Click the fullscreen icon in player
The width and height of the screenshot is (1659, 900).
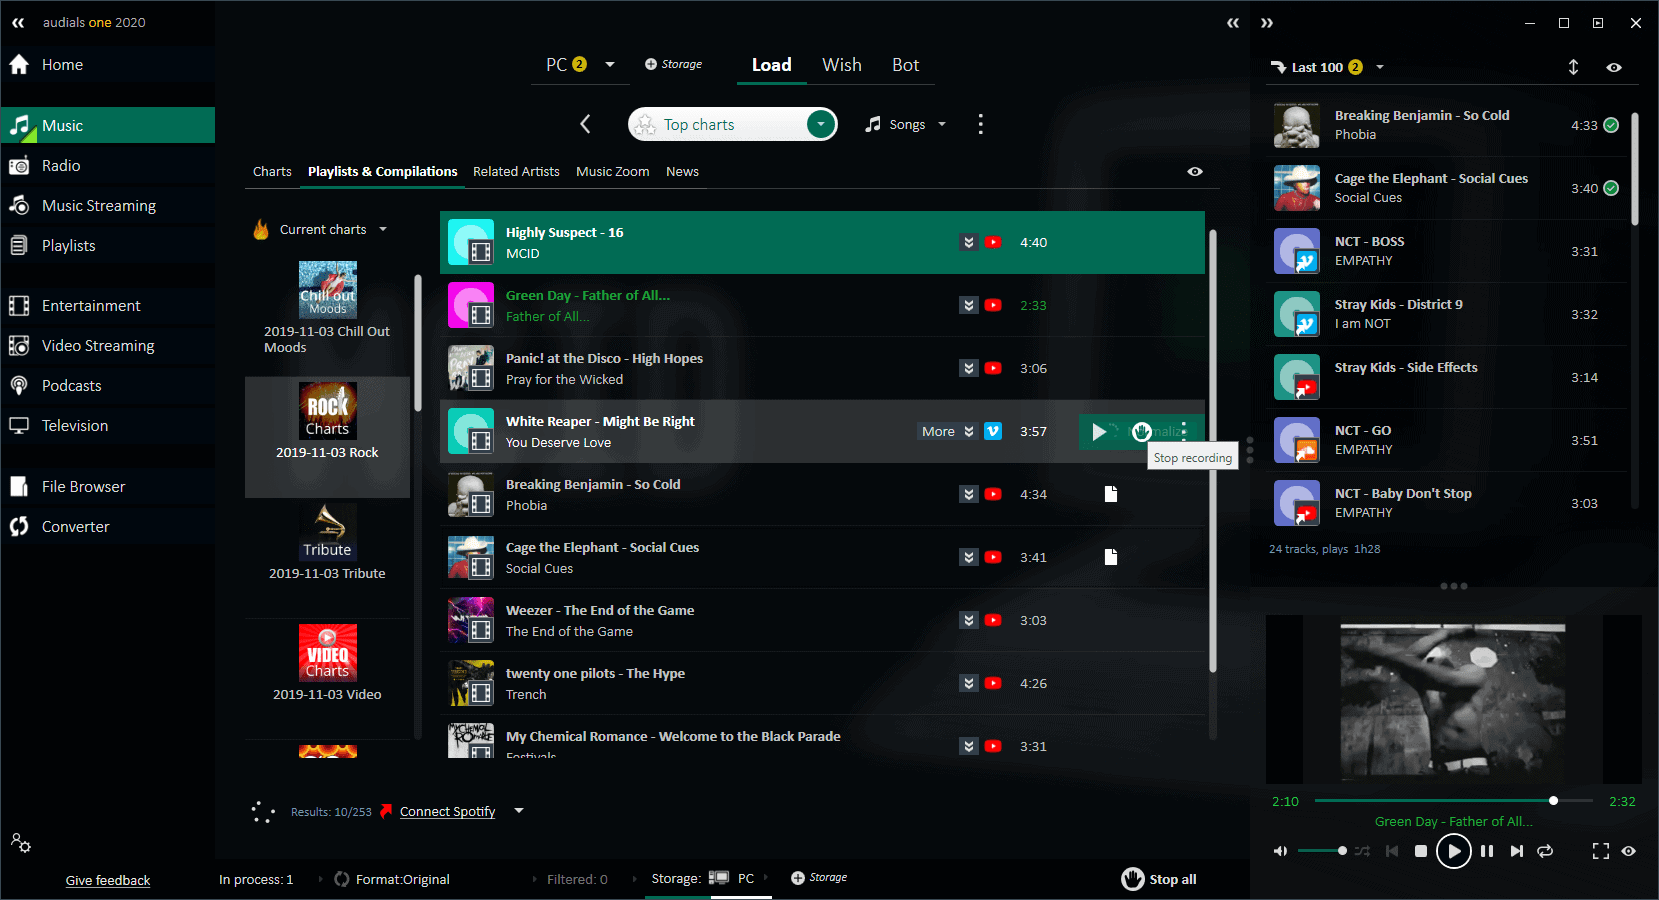coord(1600,851)
